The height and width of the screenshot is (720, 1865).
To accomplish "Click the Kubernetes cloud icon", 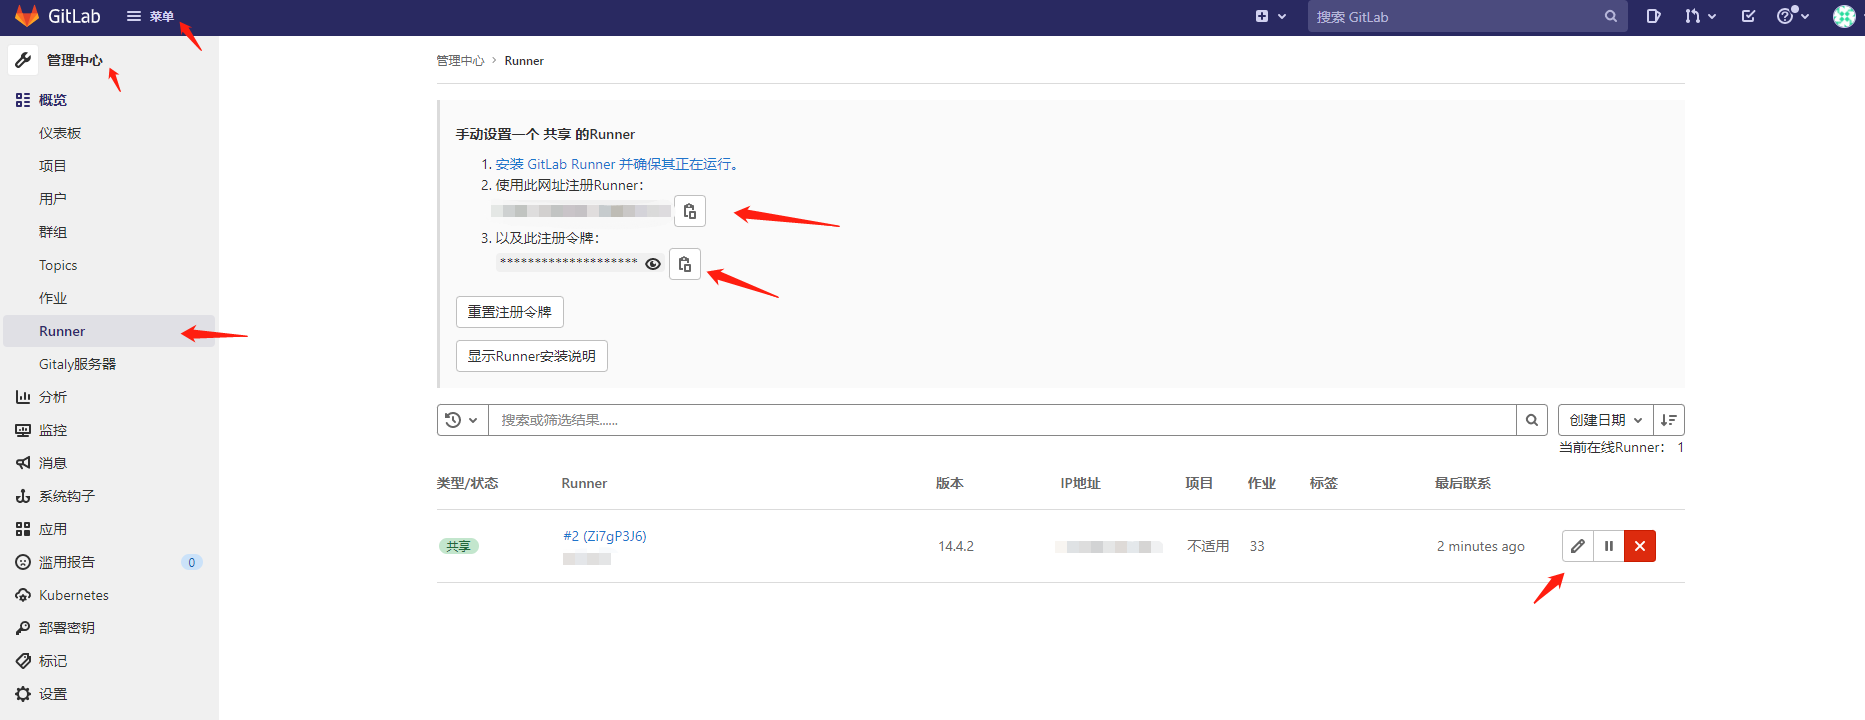I will tap(23, 595).
